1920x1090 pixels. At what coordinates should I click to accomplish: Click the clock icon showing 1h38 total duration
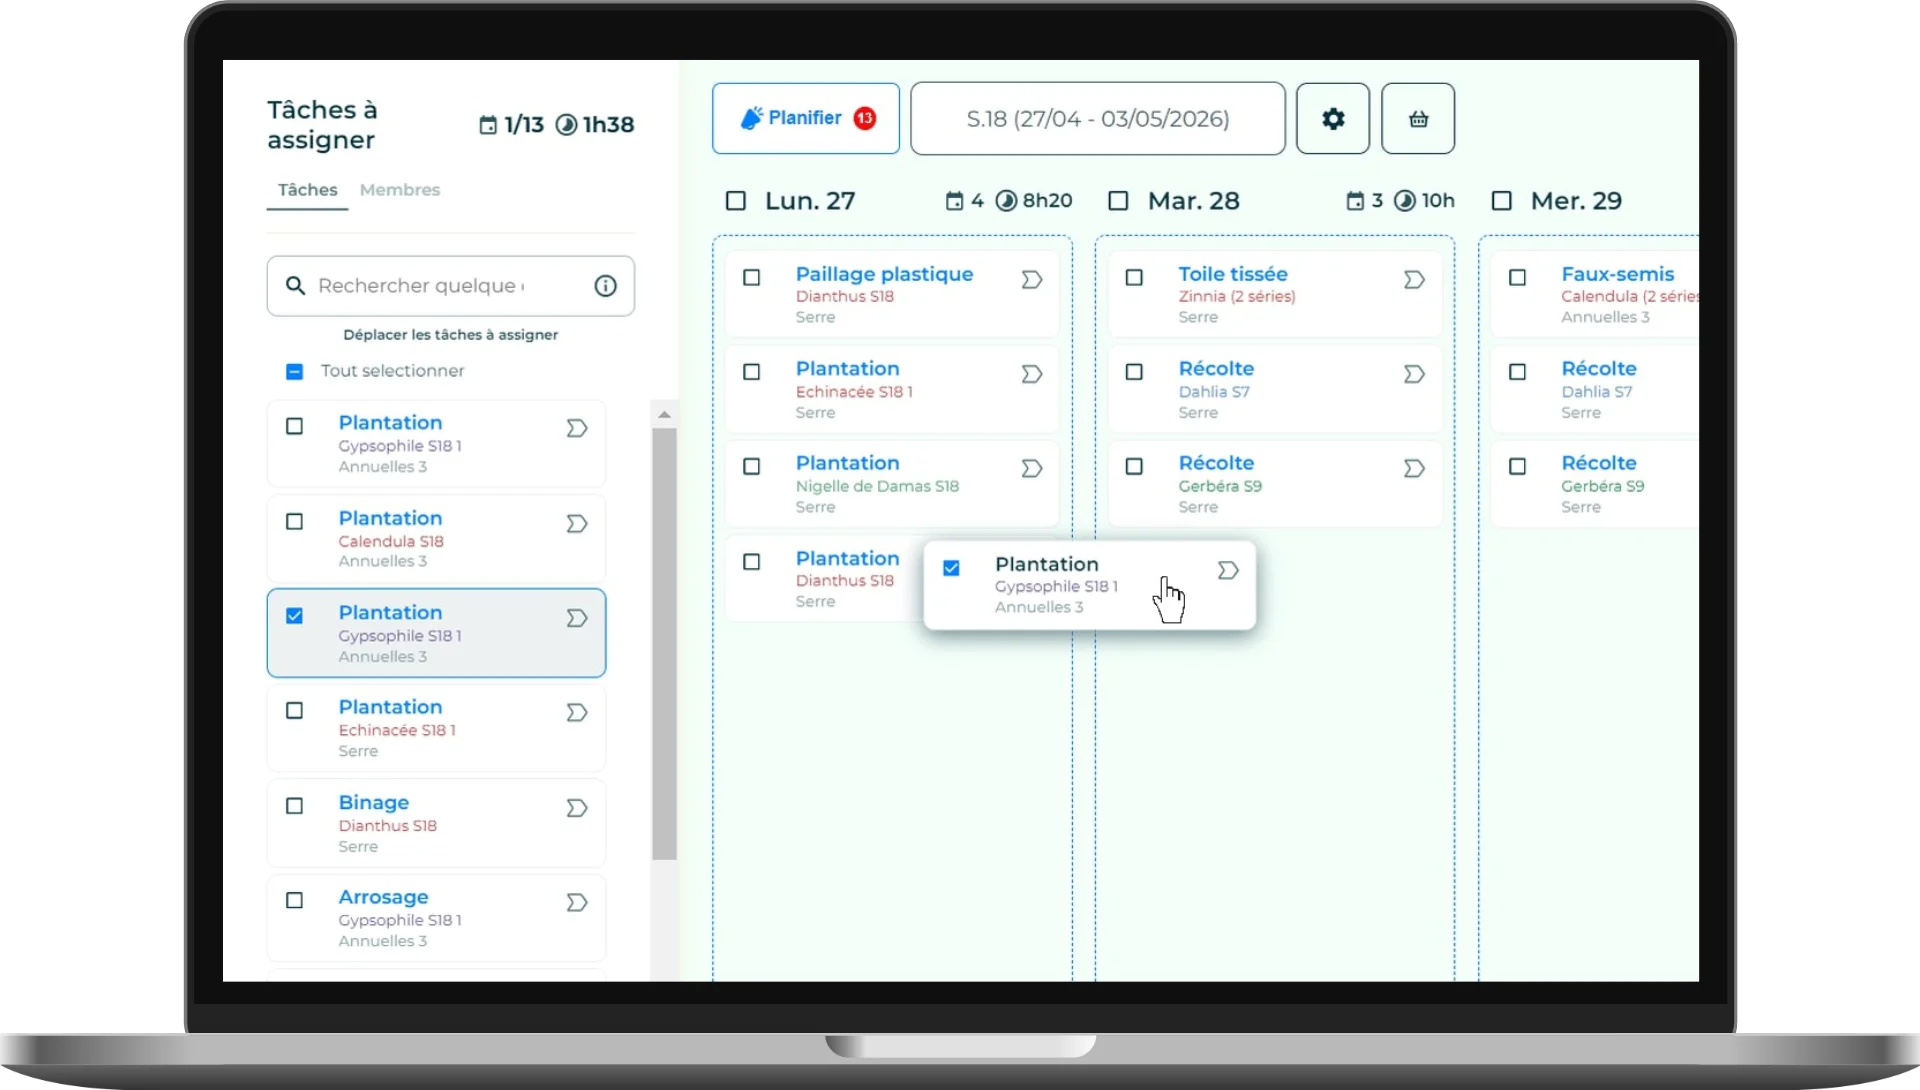[x=567, y=124]
